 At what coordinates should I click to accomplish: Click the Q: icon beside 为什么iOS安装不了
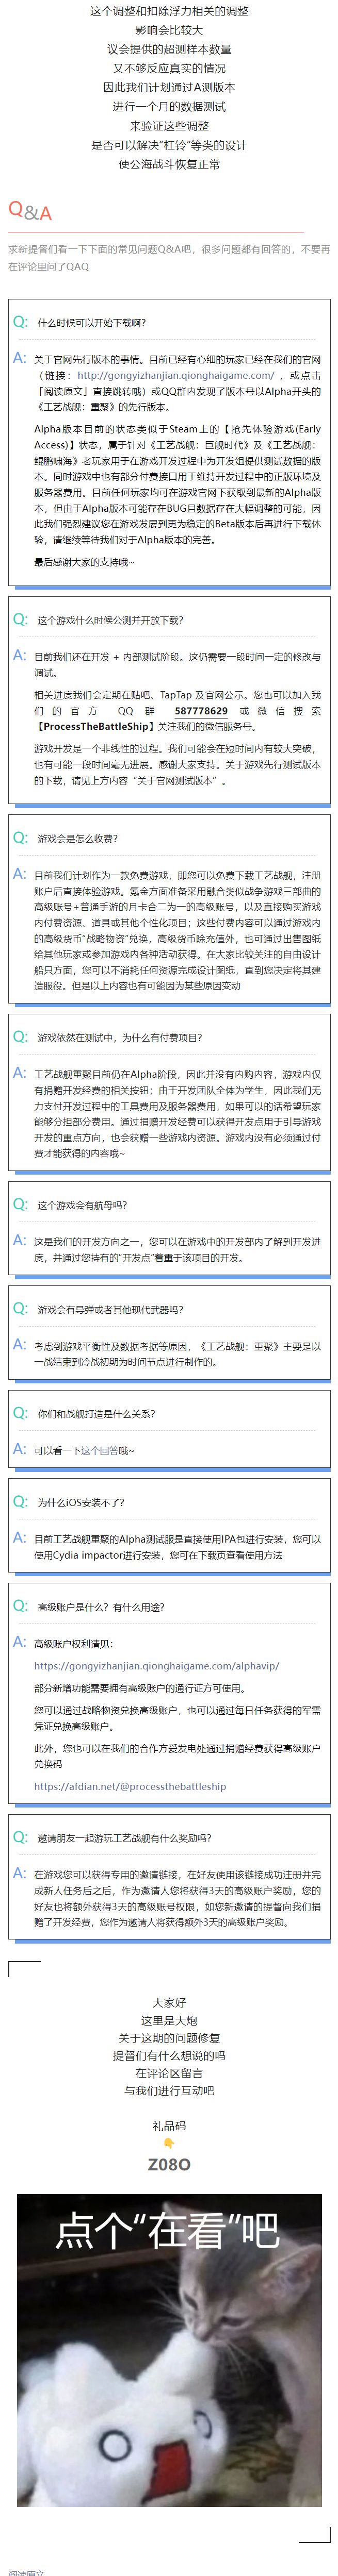[20, 1501]
